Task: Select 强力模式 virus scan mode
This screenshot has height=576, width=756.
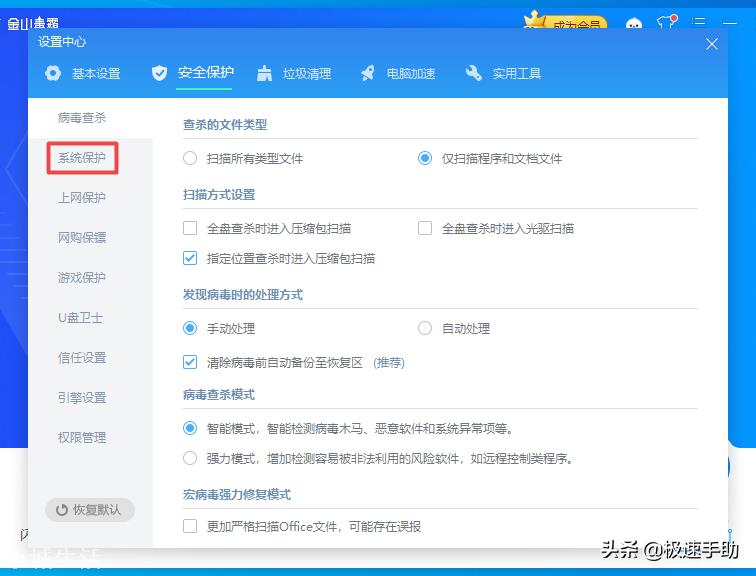Action: coord(190,458)
